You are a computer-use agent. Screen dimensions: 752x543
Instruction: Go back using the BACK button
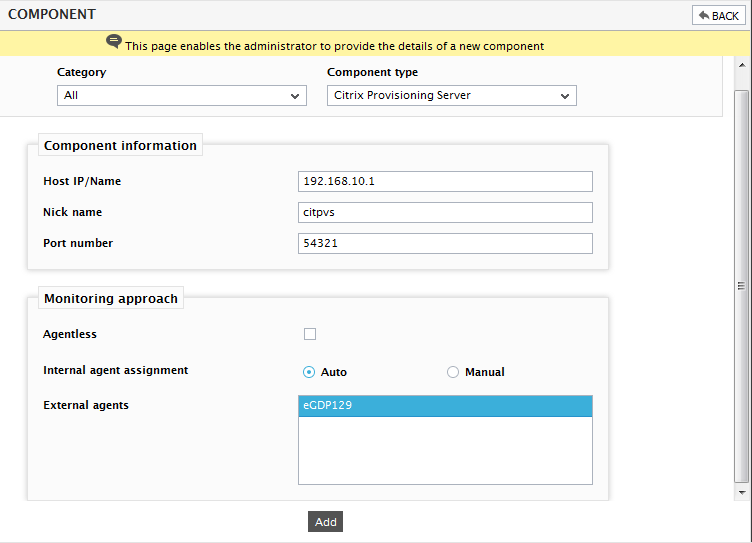(x=718, y=15)
